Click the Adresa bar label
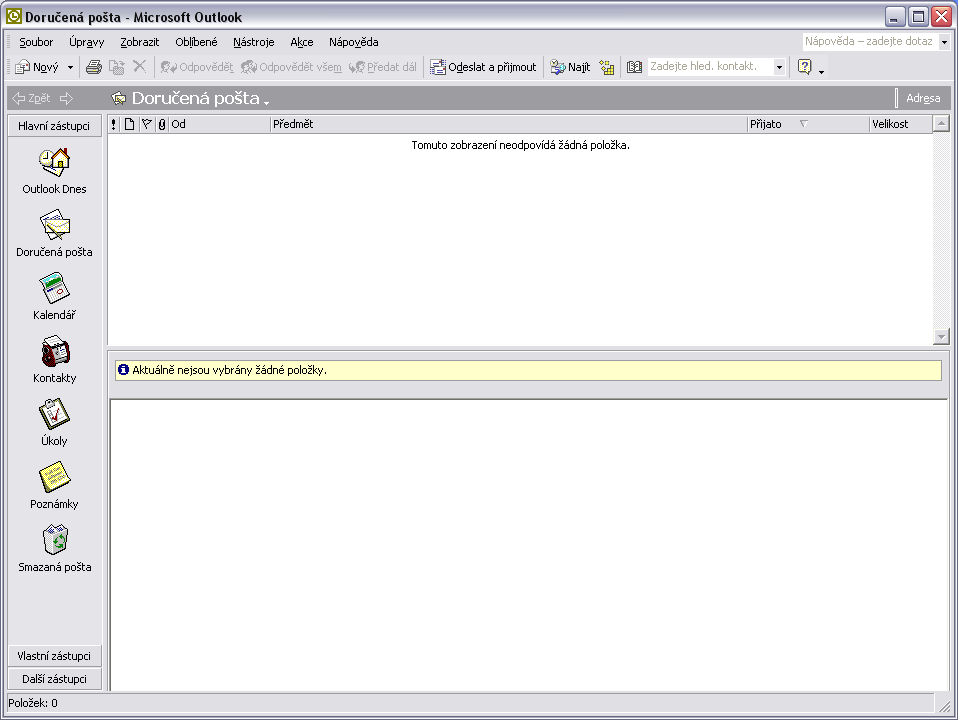The width and height of the screenshot is (958, 720). pos(923,98)
